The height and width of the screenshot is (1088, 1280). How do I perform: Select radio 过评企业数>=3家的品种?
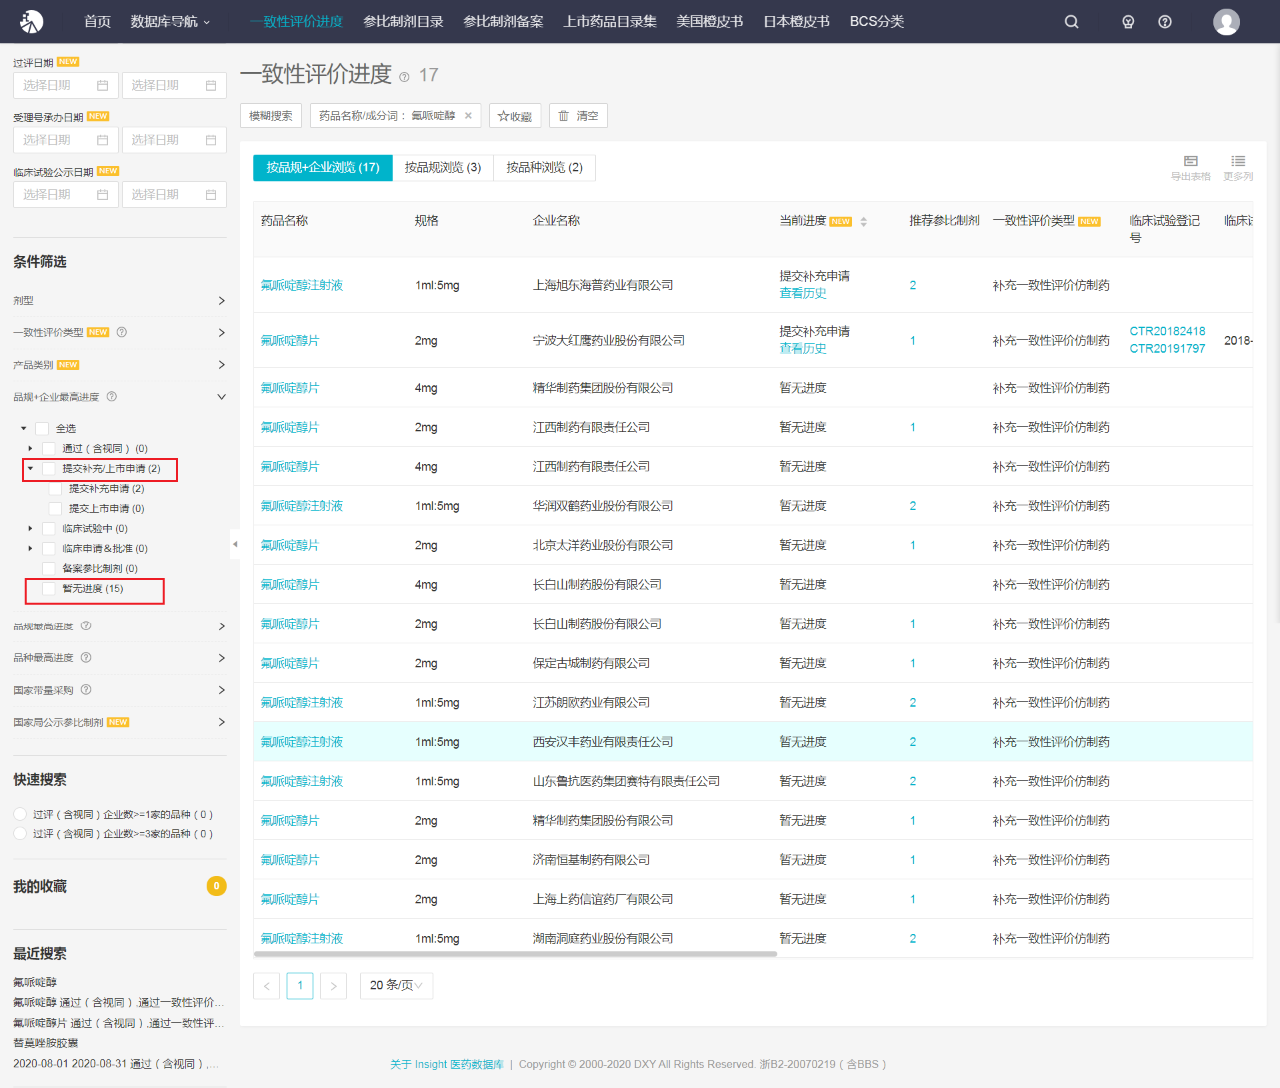point(20,833)
